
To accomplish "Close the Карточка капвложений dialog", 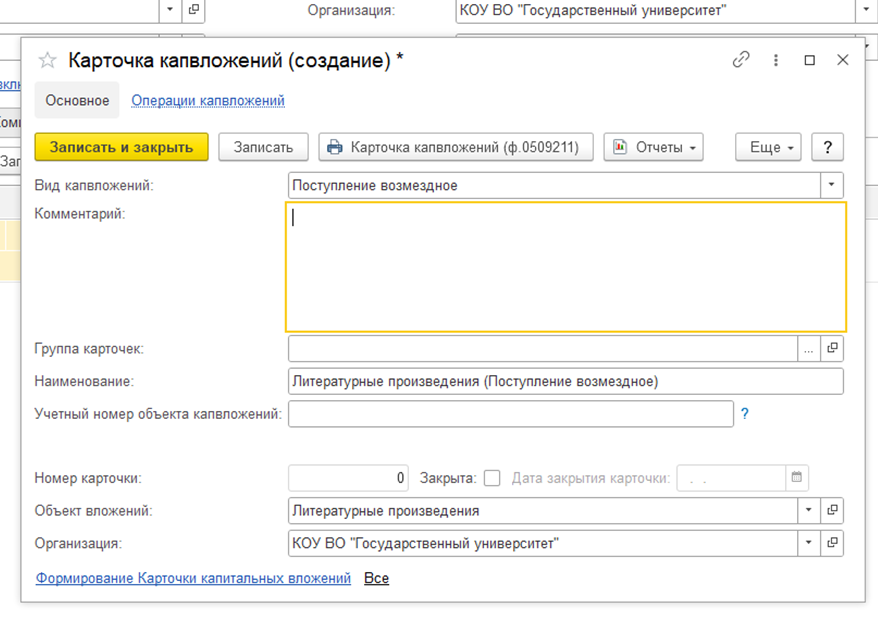I will point(843,60).
